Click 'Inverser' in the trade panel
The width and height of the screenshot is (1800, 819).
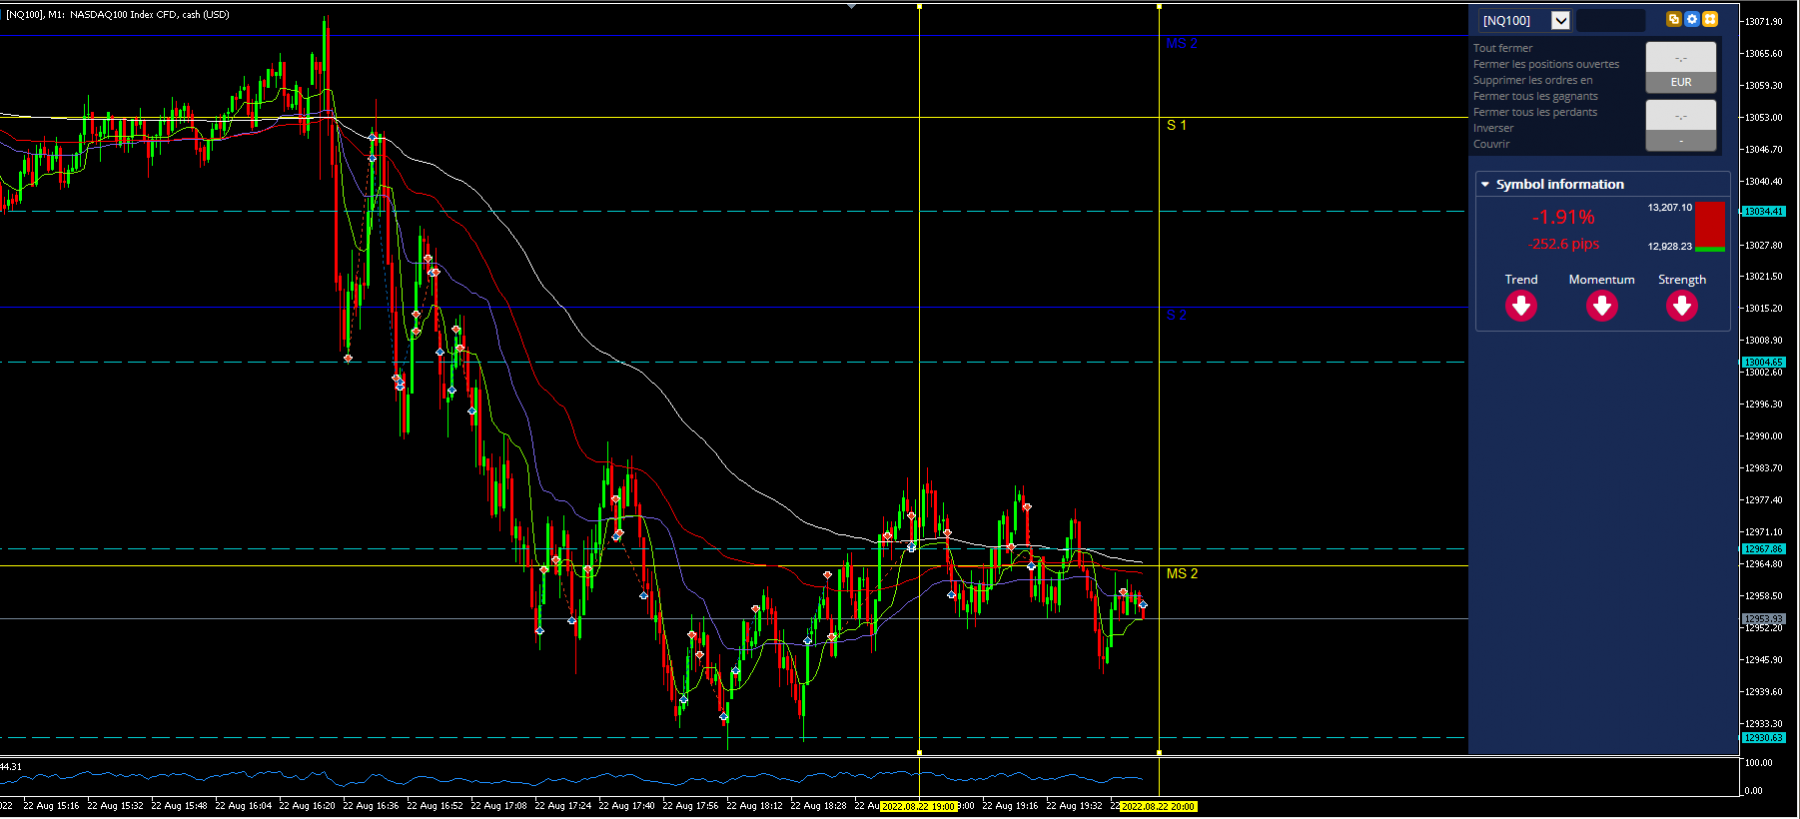pos(1493,128)
